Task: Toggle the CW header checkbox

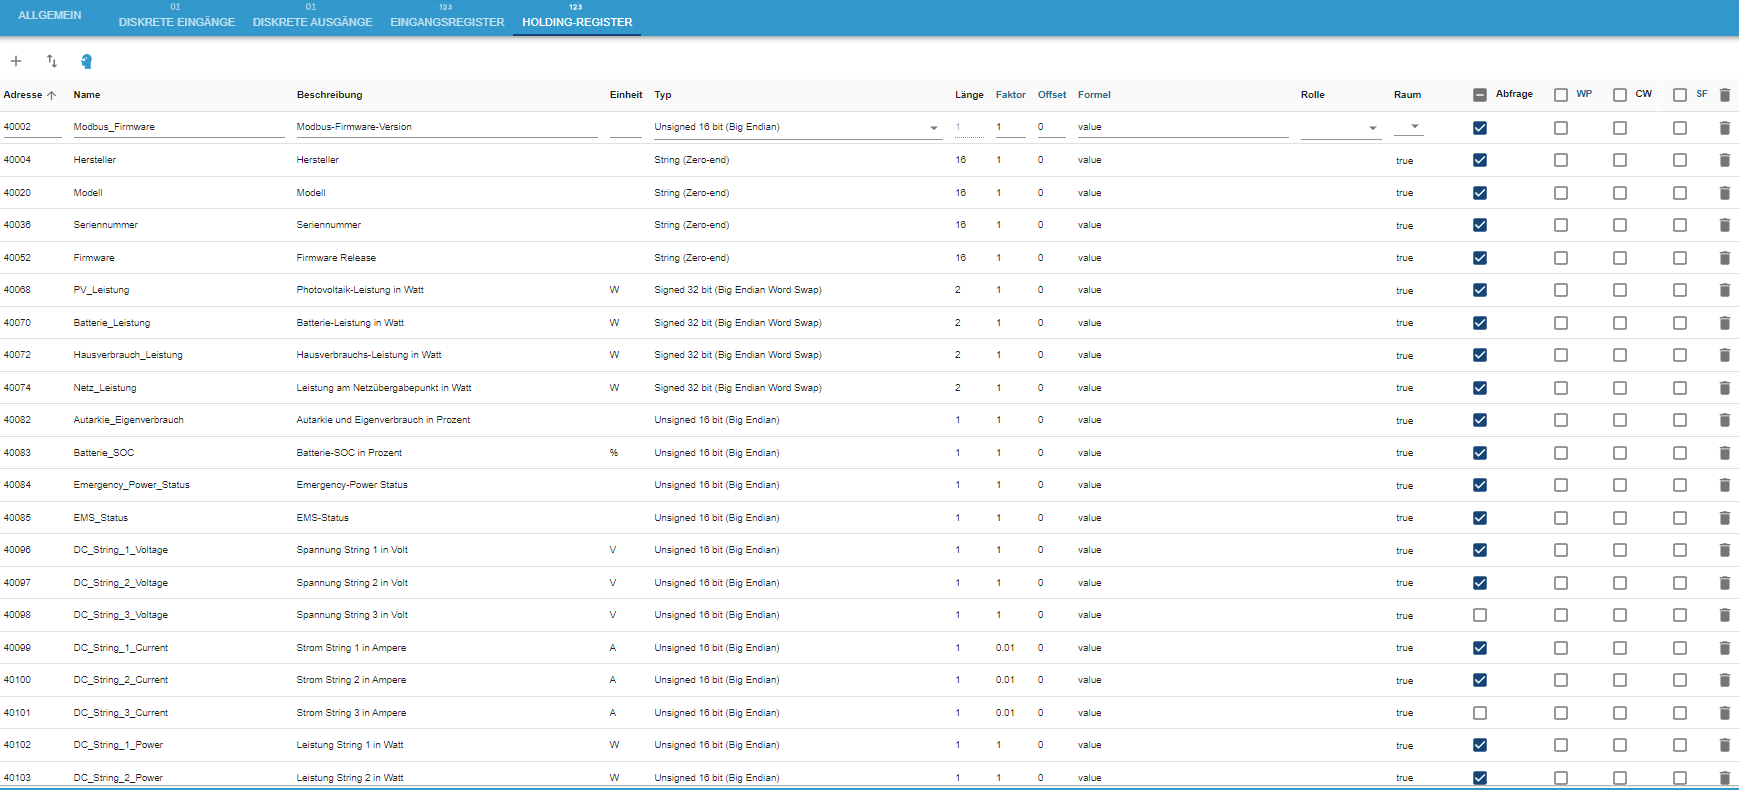Action: click(1620, 95)
